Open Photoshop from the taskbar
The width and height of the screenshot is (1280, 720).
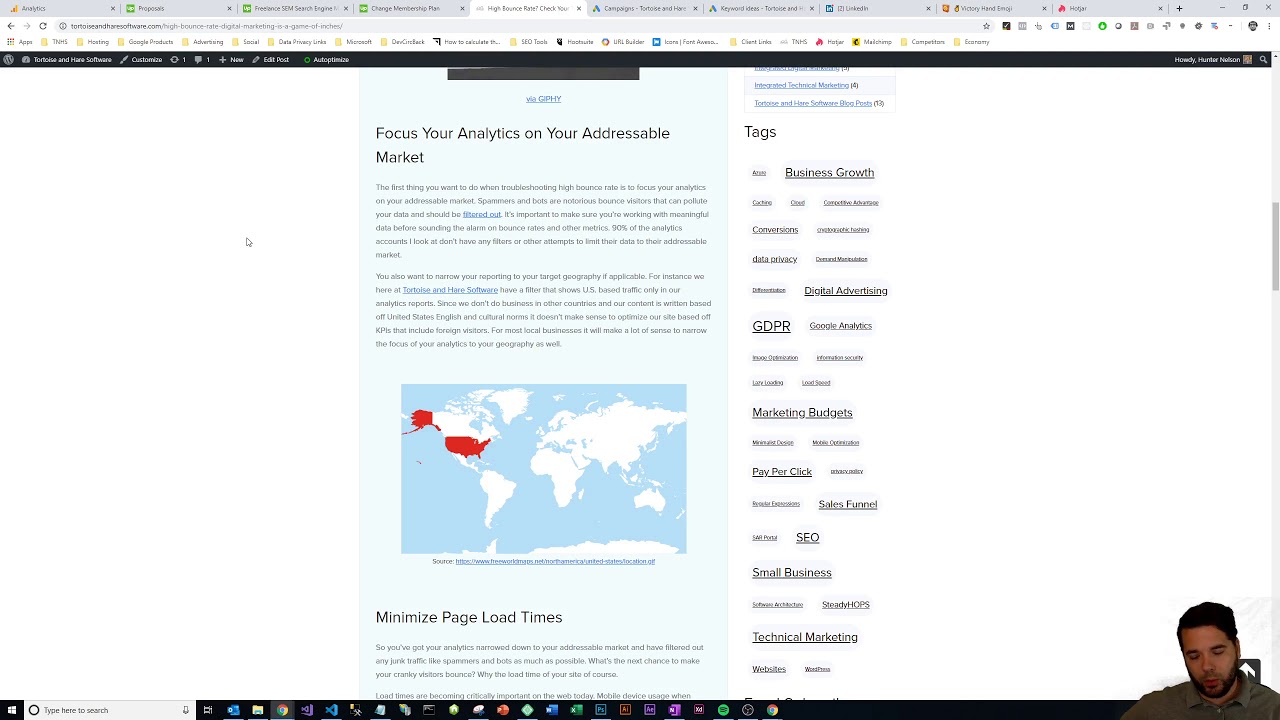[x=601, y=710]
